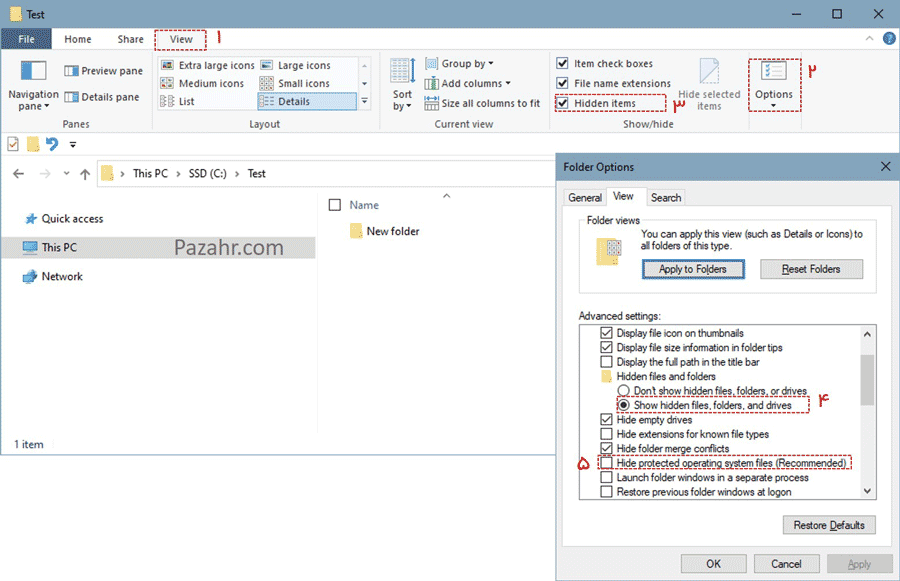Viewport: 900px width, 581px height.
Task: Open the Sort by menu
Action: click(402, 85)
